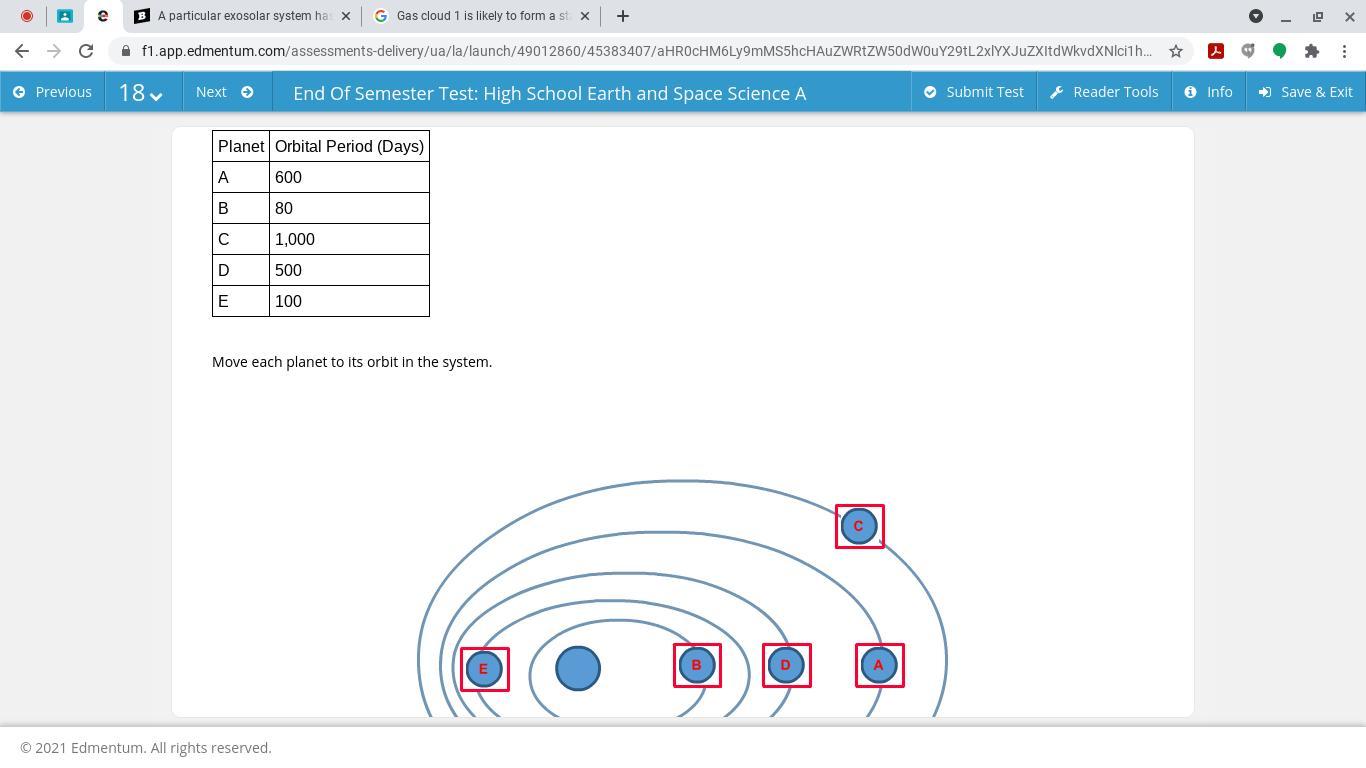Click planet "C" row label in table

(x=241, y=239)
